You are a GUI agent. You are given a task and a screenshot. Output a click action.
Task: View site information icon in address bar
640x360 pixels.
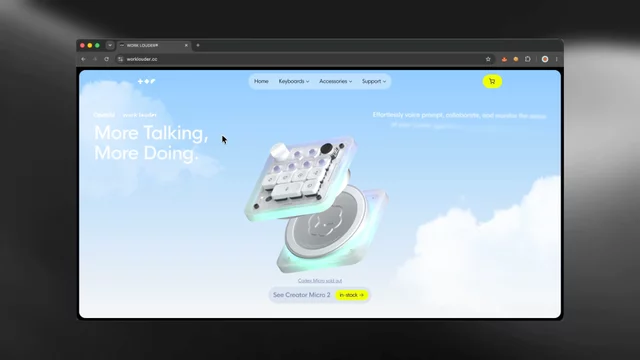120,59
